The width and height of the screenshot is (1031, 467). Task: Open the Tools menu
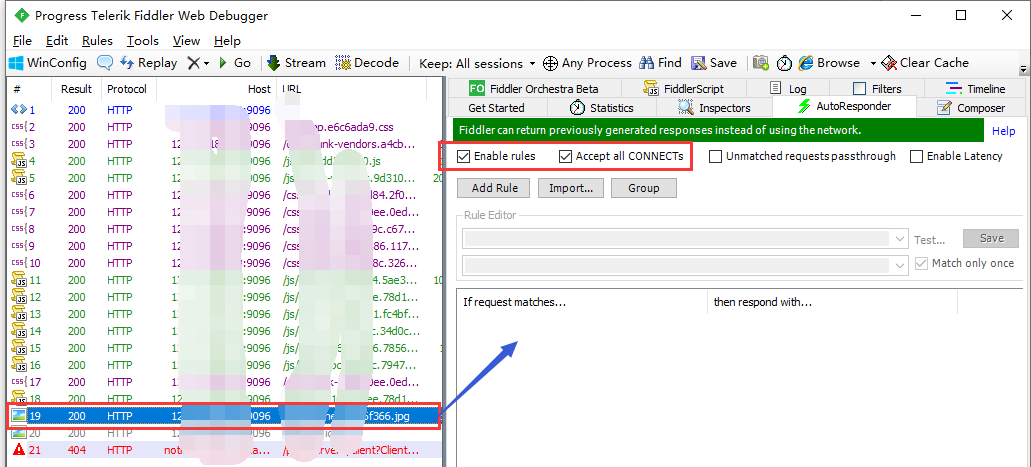click(x=143, y=41)
